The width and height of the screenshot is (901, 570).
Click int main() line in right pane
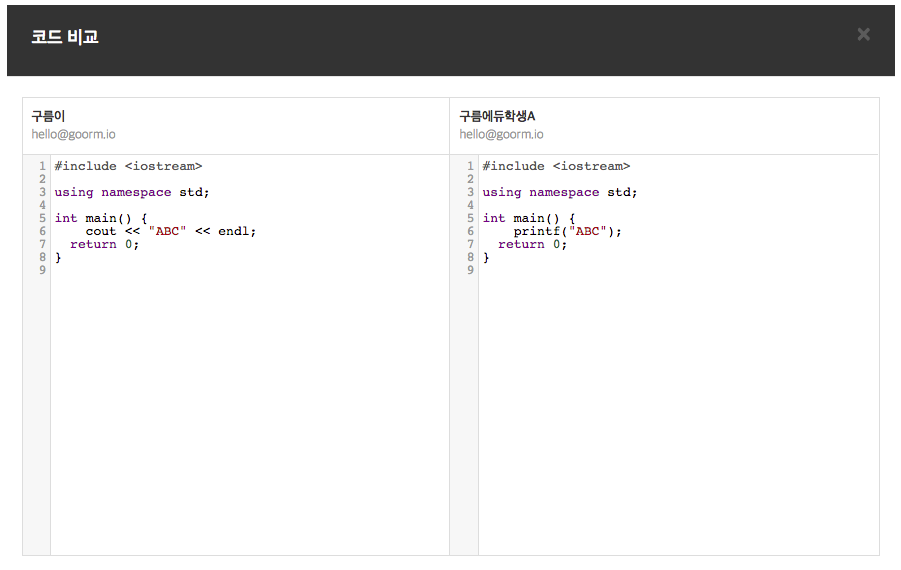coord(529,218)
